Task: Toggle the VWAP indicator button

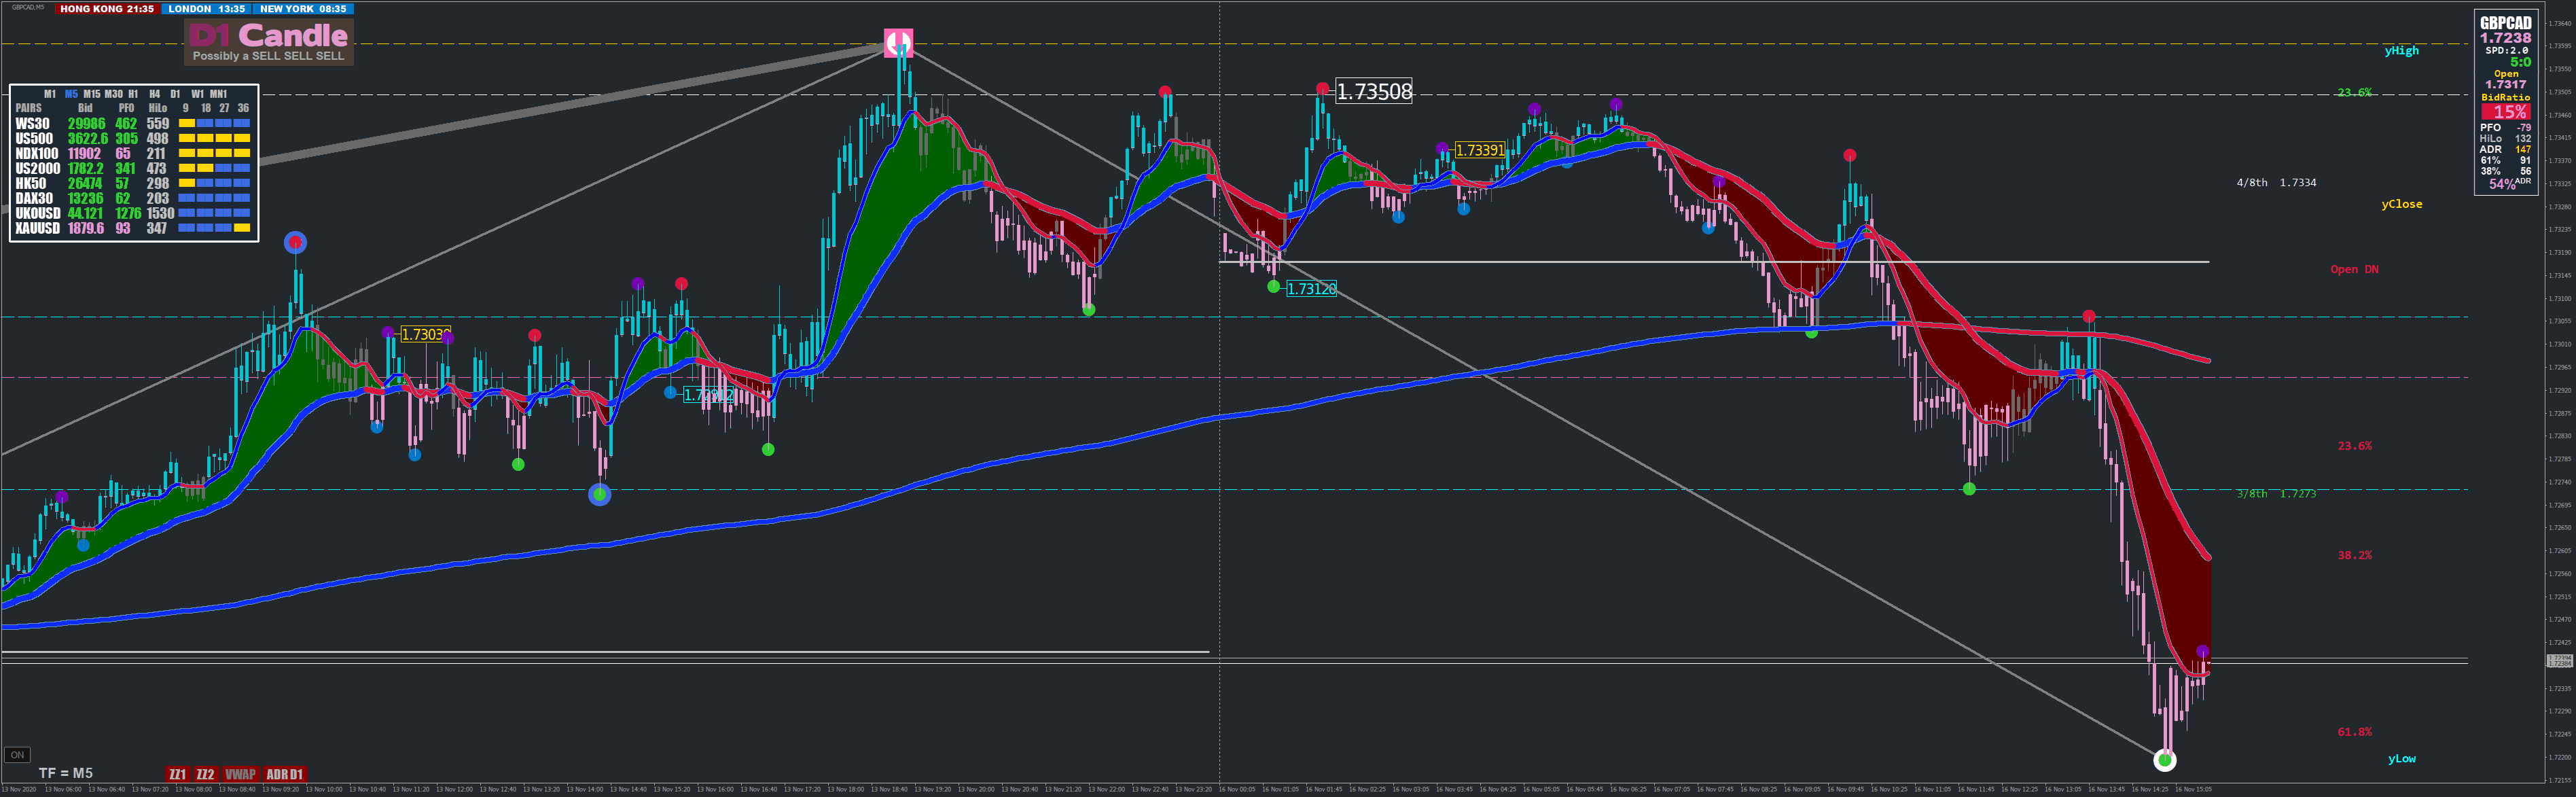Action: [x=240, y=774]
